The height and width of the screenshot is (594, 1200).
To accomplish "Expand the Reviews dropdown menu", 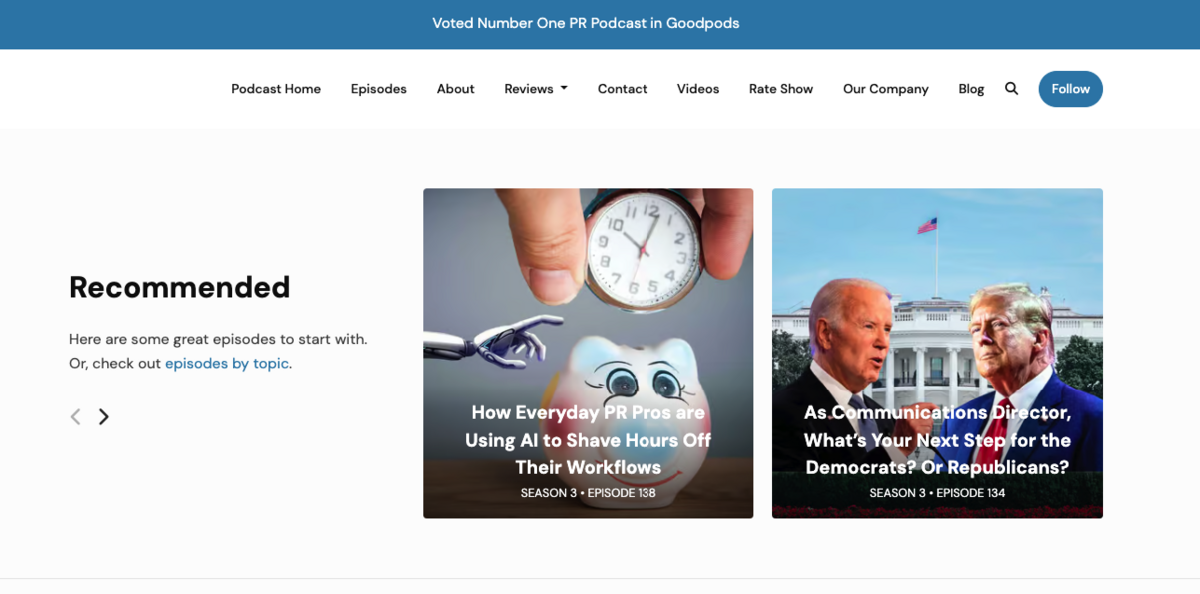I will click(x=535, y=89).
